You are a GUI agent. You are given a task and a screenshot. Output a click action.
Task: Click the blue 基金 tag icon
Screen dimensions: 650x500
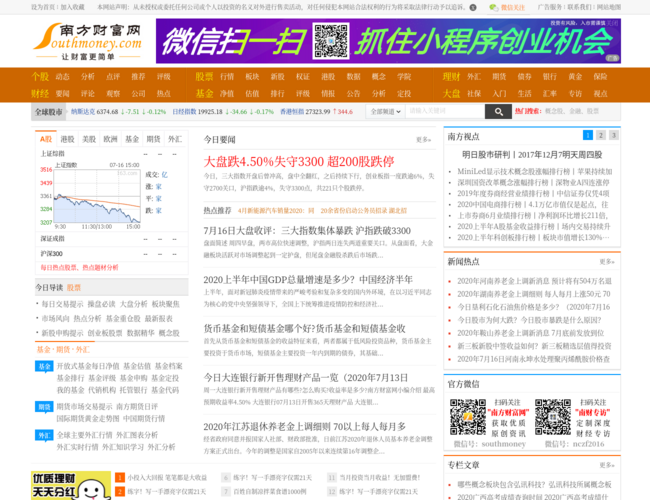(44, 367)
